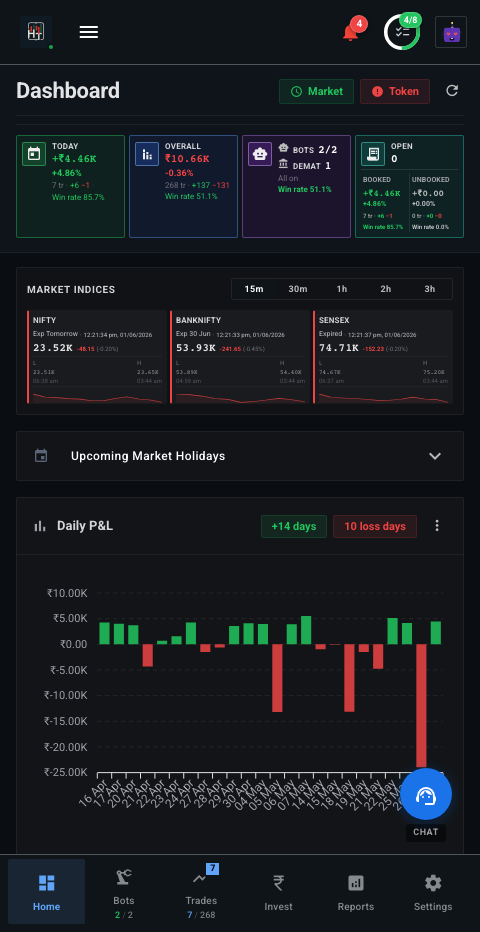Click the +14 days badge

coord(294,526)
